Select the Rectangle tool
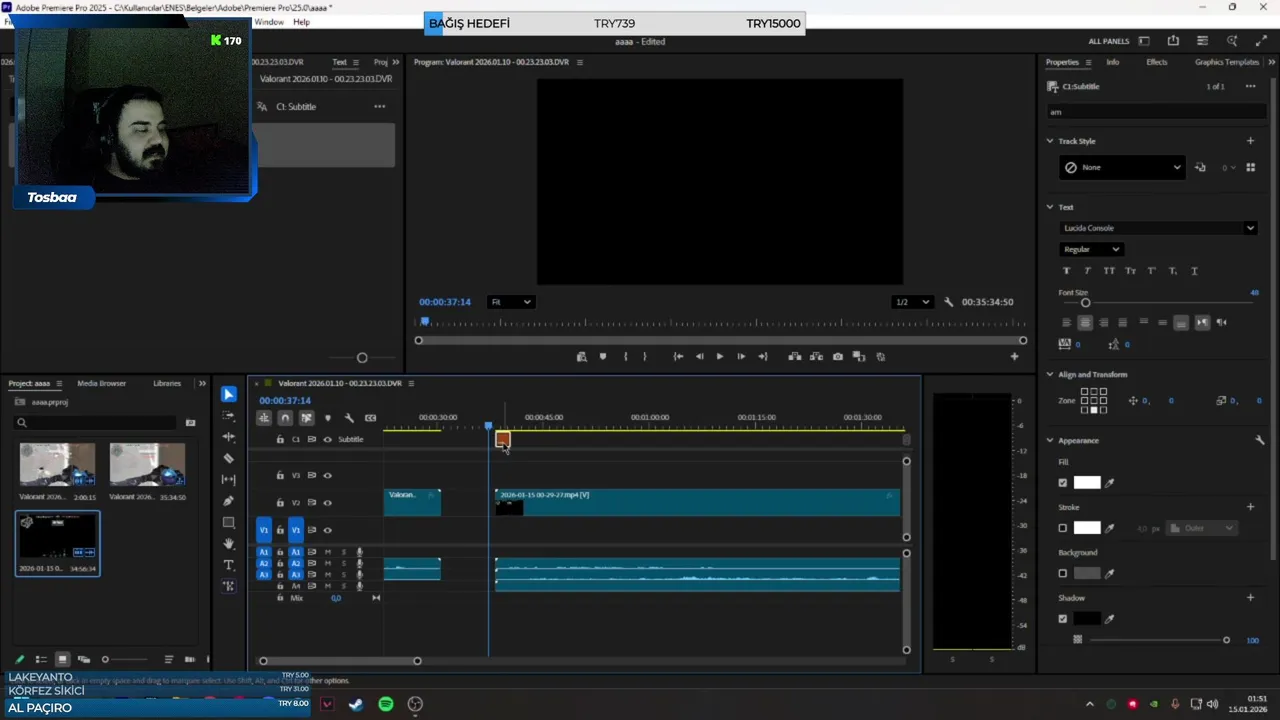 pos(229,522)
